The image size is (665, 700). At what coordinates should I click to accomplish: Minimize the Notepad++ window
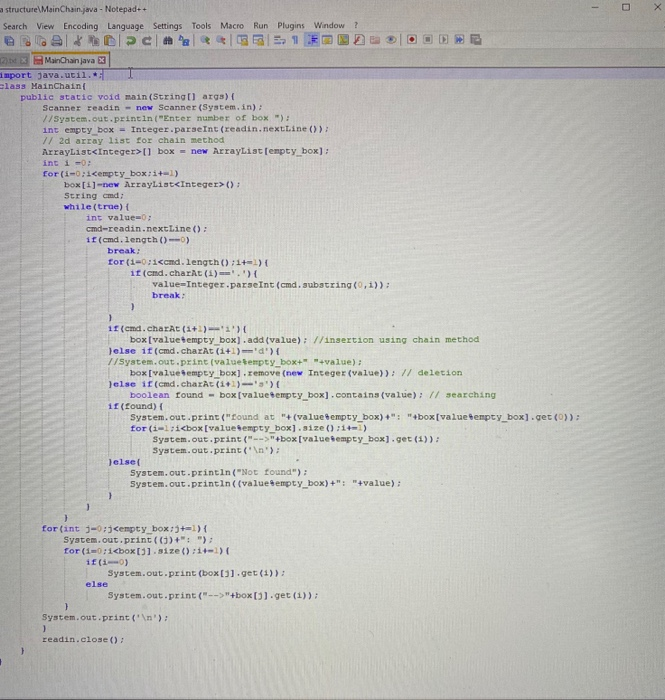(x=595, y=8)
